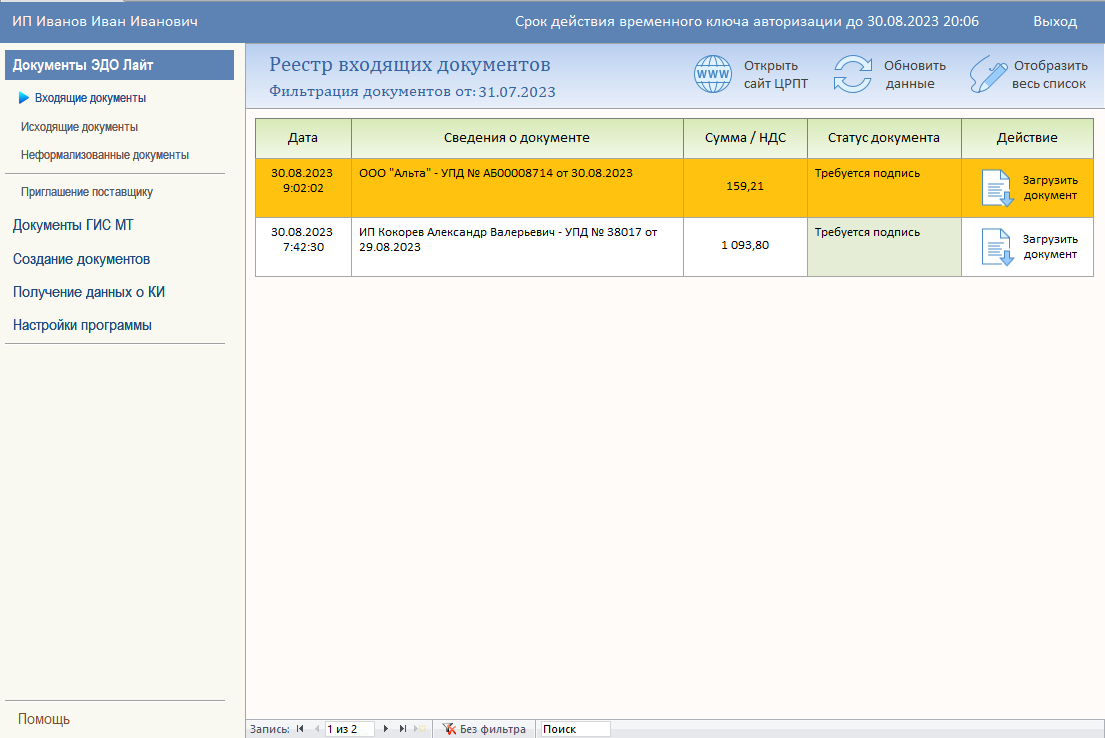Click inside the Поиск search field
Viewport: 1105px width, 738px height.
point(575,728)
